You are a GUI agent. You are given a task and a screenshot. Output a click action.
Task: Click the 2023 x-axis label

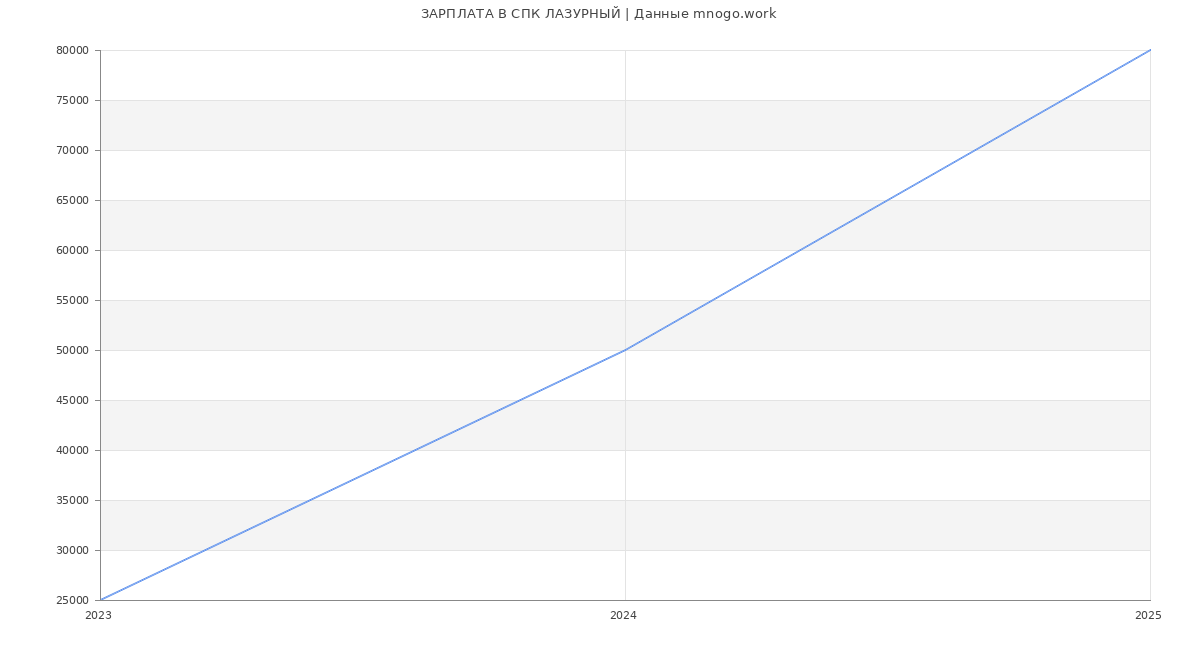pyautogui.click(x=98, y=616)
